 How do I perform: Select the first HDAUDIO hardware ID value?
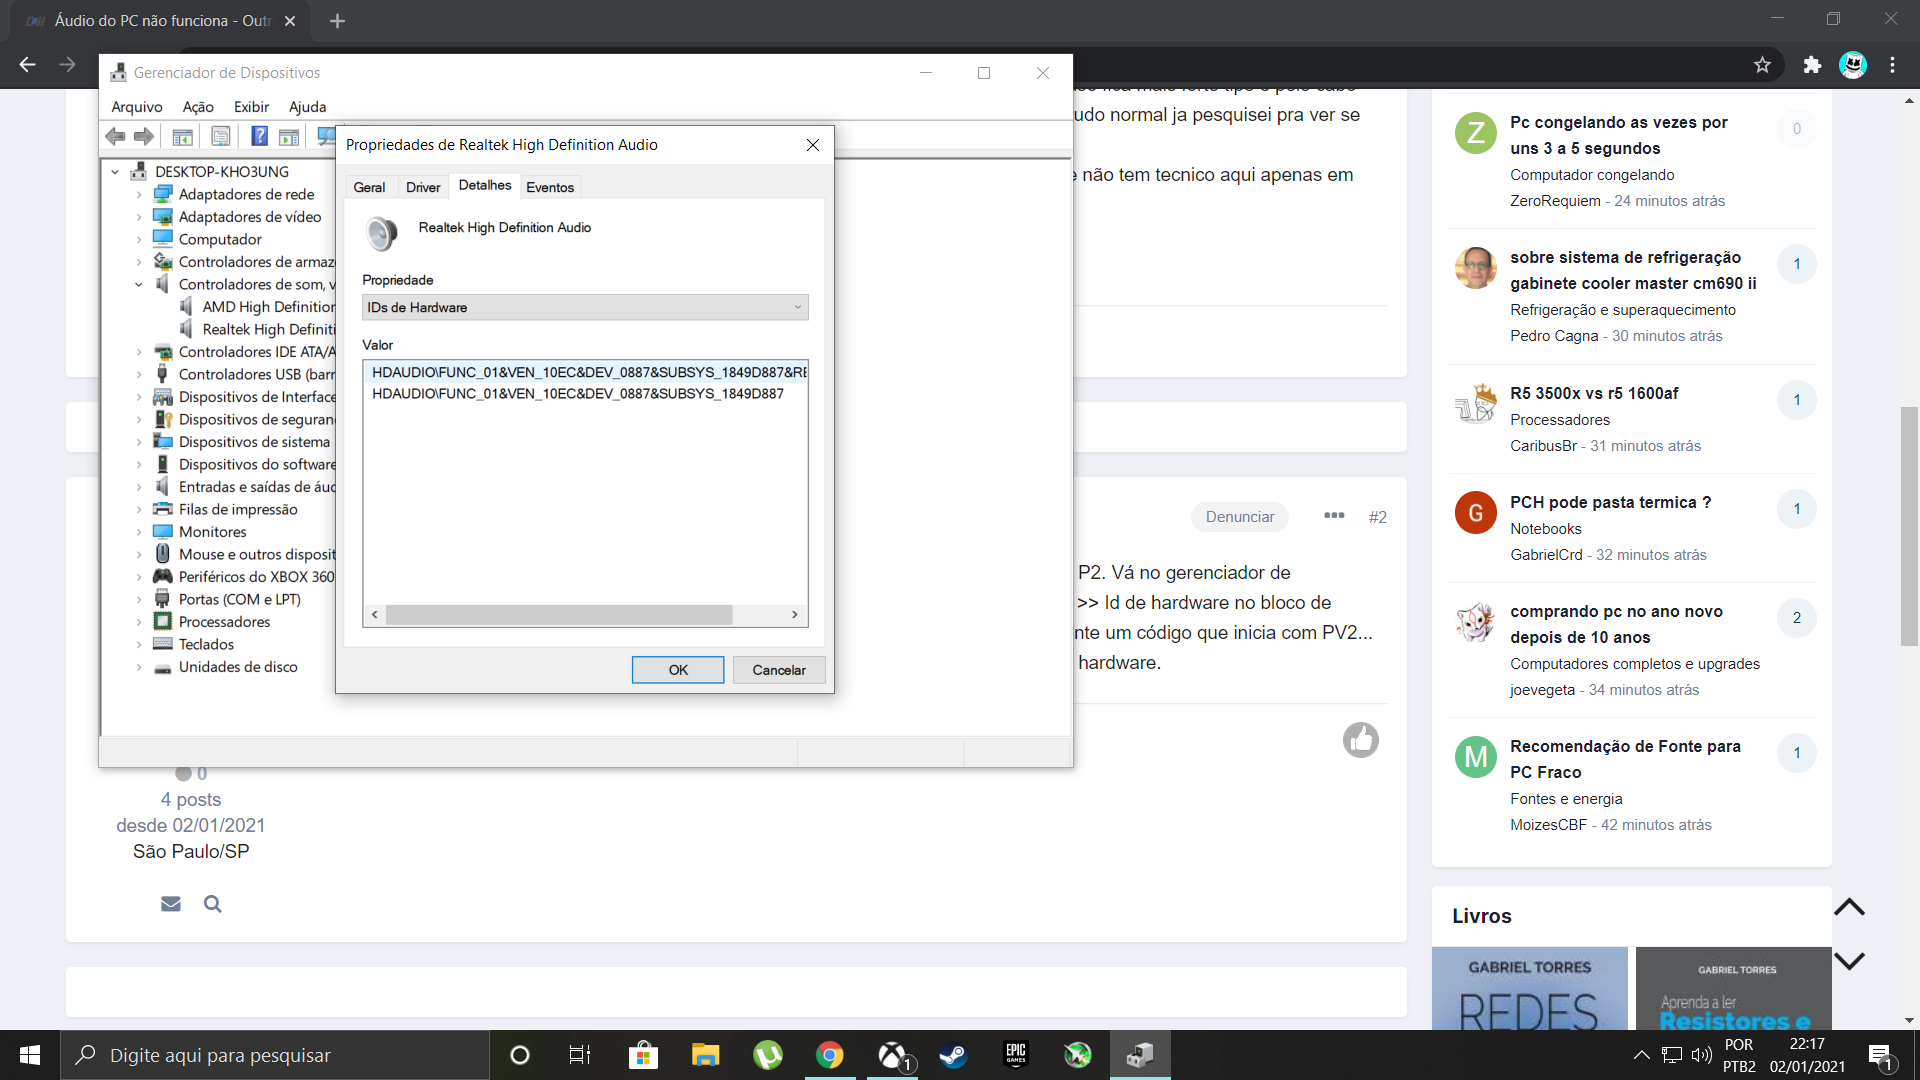click(585, 372)
